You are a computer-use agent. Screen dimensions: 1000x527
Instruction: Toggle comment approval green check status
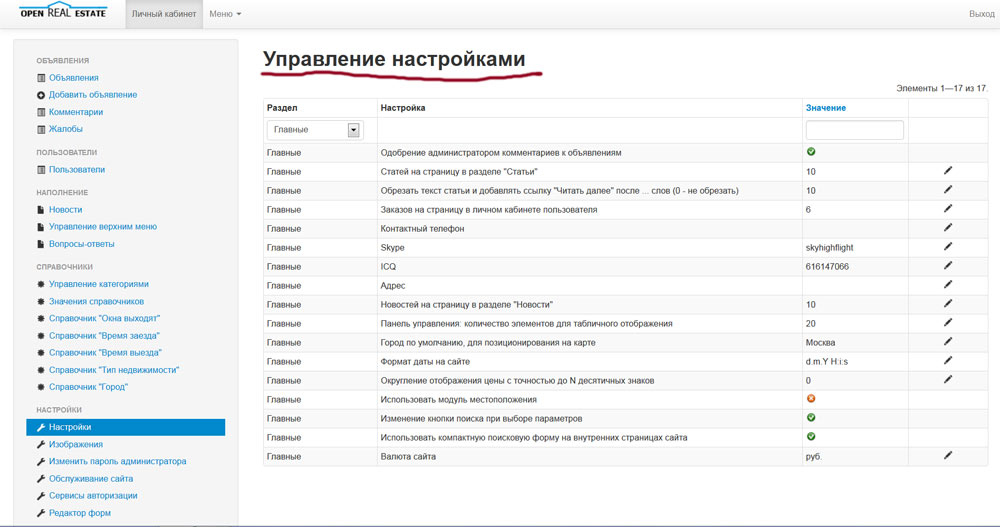(811, 152)
